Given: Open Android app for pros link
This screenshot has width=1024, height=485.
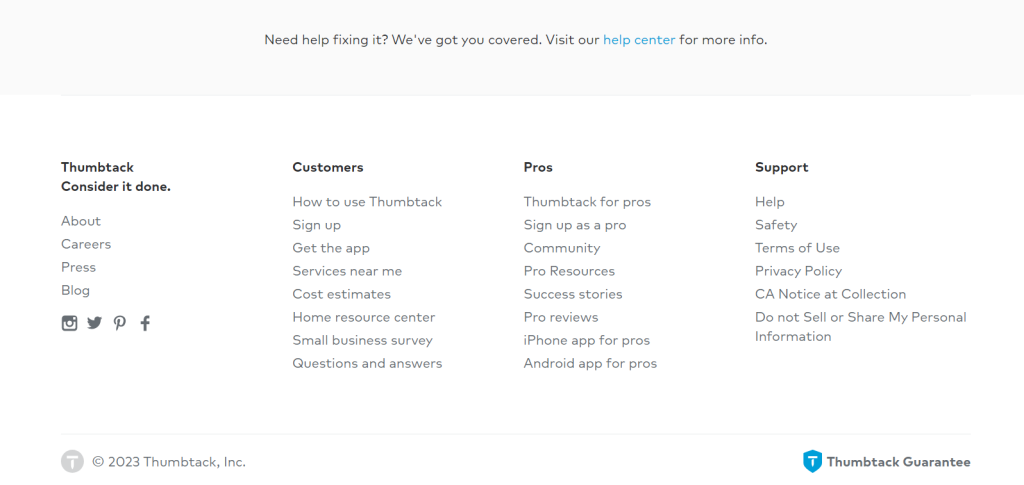Looking at the screenshot, I should [590, 363].
